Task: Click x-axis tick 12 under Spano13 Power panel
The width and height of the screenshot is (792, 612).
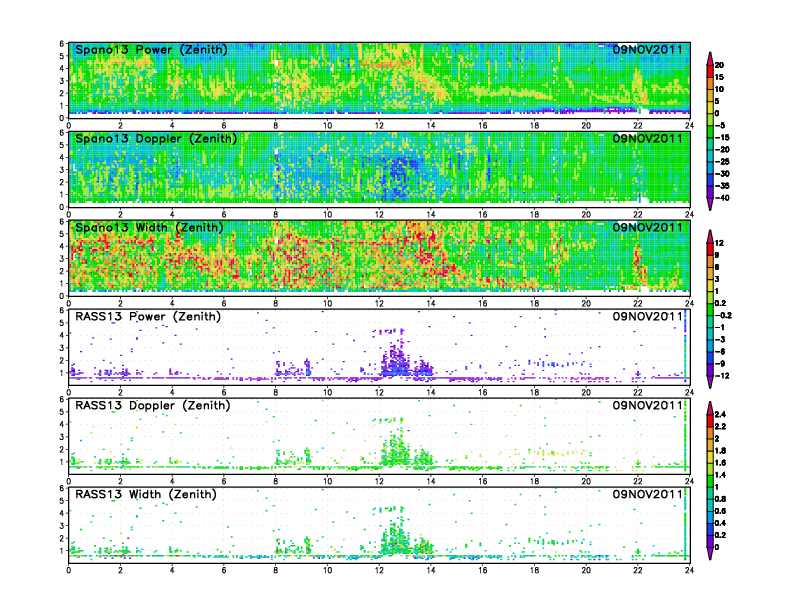Action: (x=379, y=126)
